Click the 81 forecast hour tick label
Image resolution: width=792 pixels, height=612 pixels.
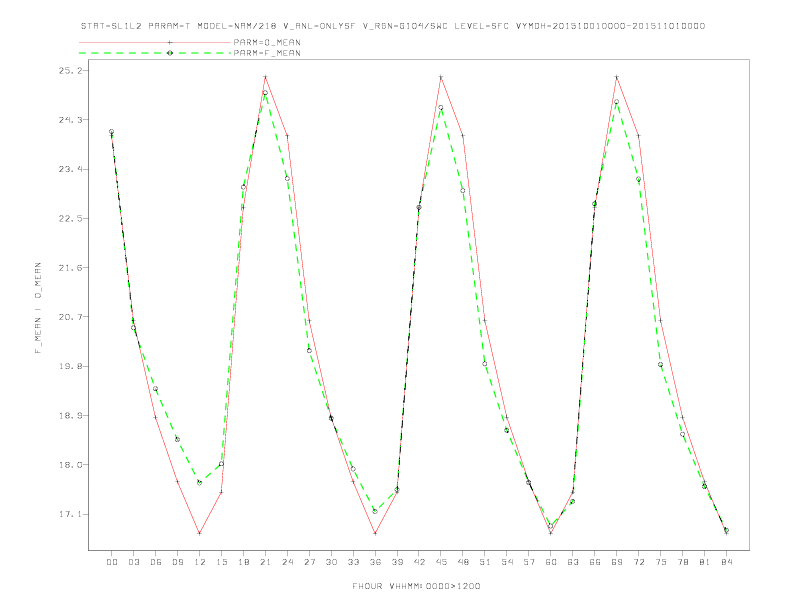coord(705,562)
